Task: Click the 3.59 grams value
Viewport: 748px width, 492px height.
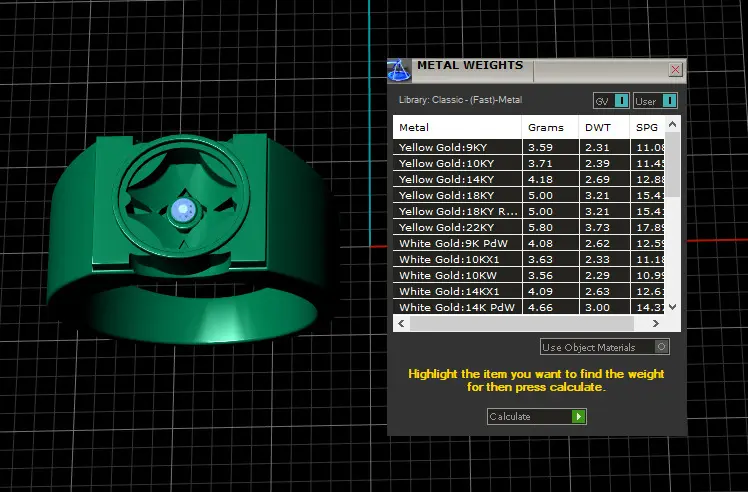Action: (540, 147)
